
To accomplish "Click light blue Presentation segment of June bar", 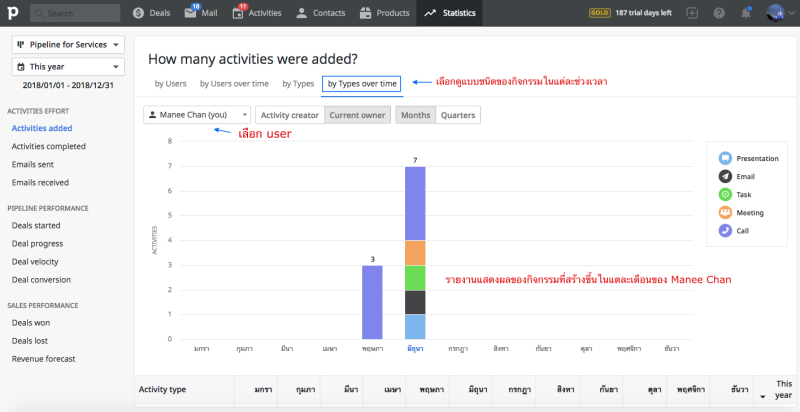I will (x=415, y=327).
